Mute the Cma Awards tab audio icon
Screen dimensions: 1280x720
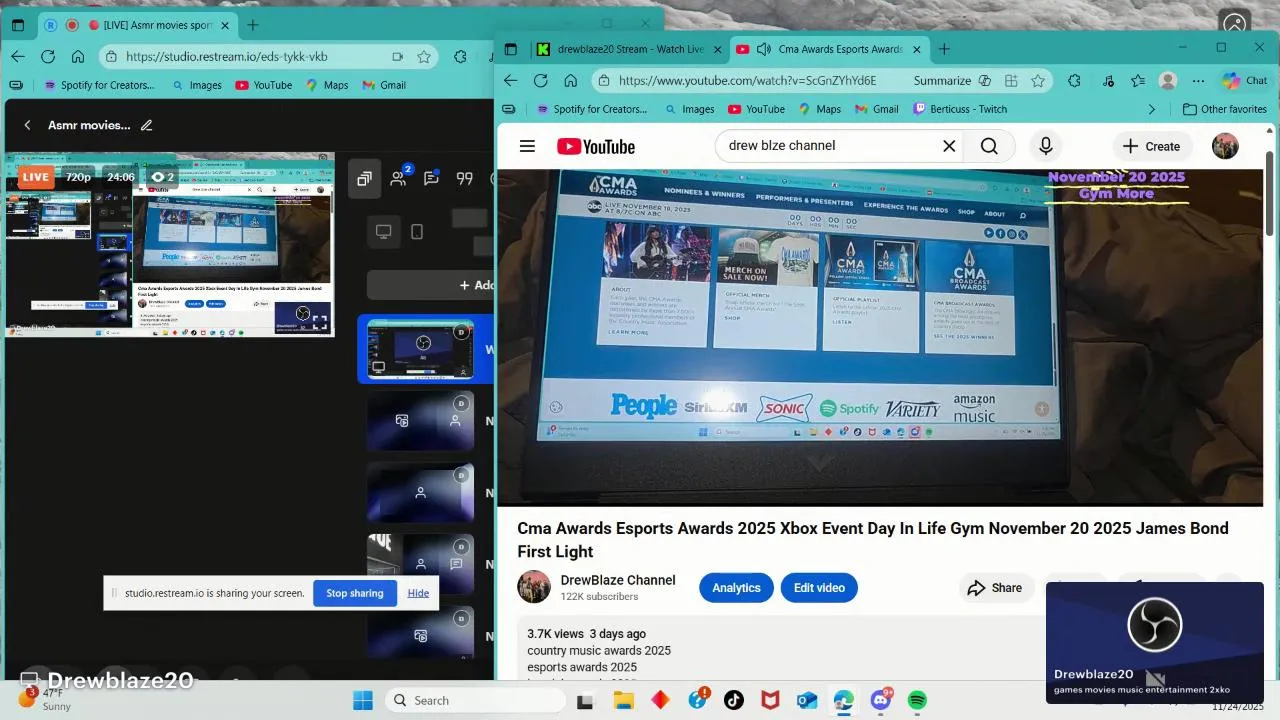coord(764,49)
